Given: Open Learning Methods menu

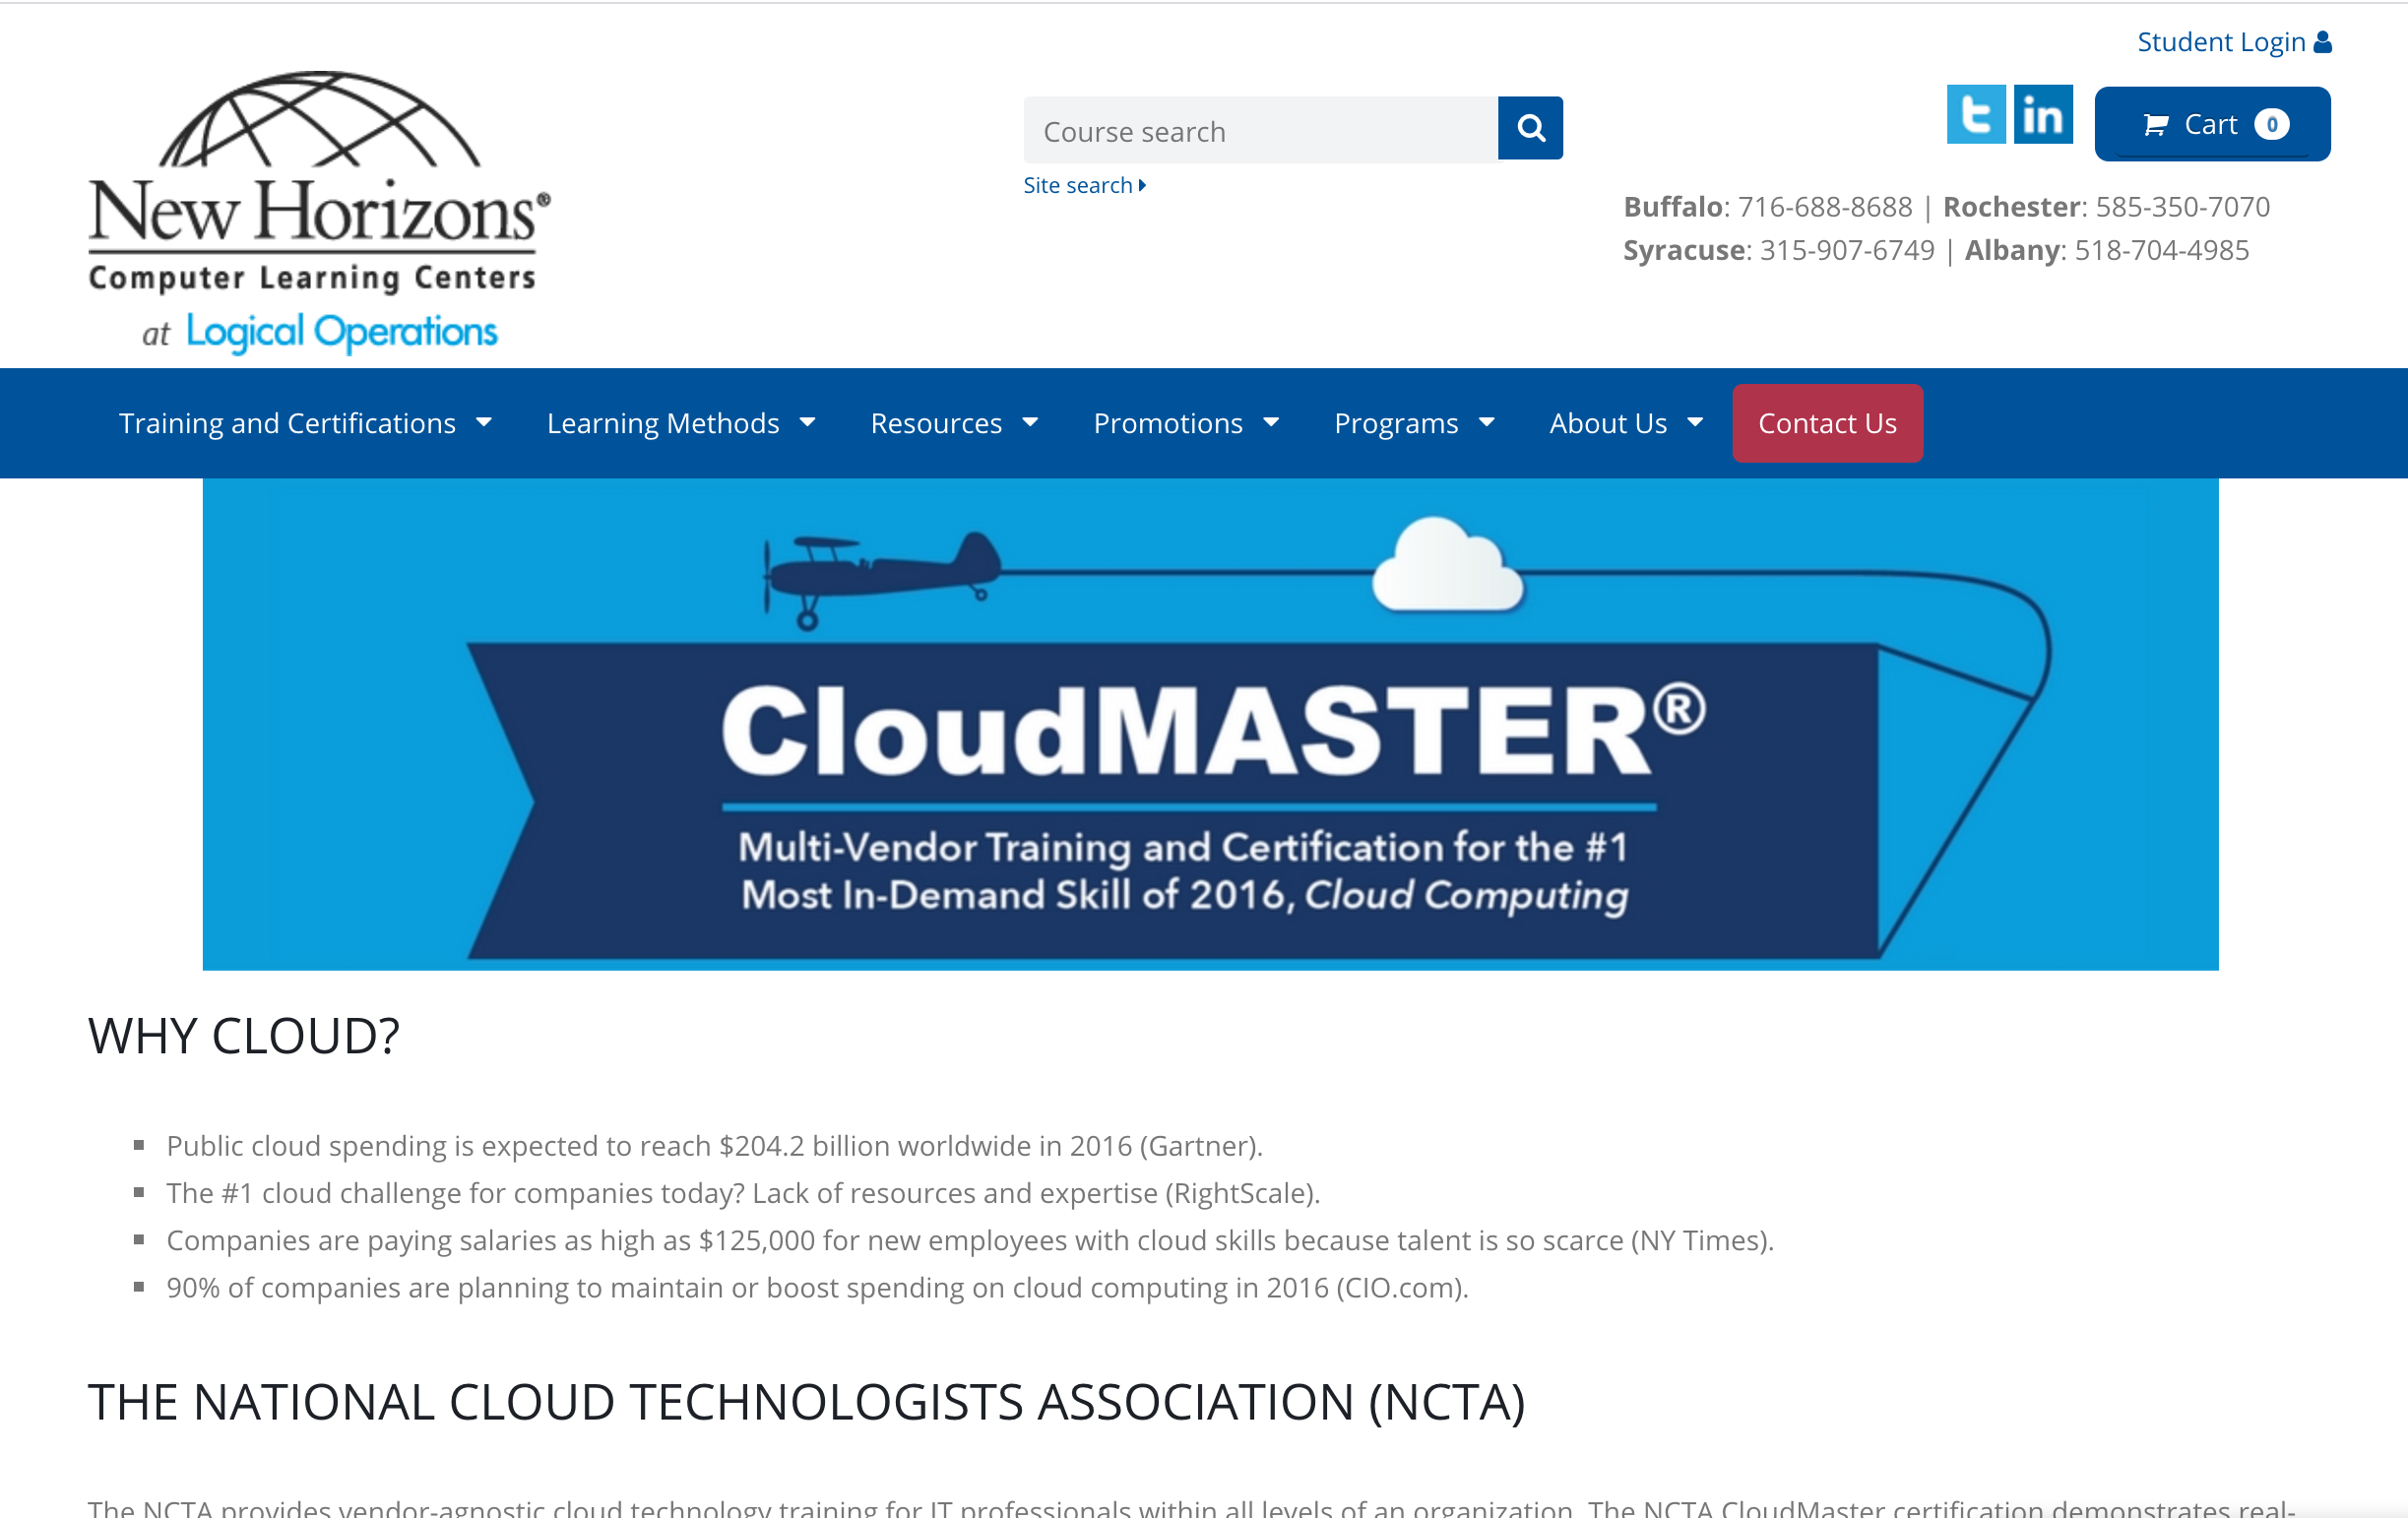Looking at the screenshot, I should [x=681, y=423].
